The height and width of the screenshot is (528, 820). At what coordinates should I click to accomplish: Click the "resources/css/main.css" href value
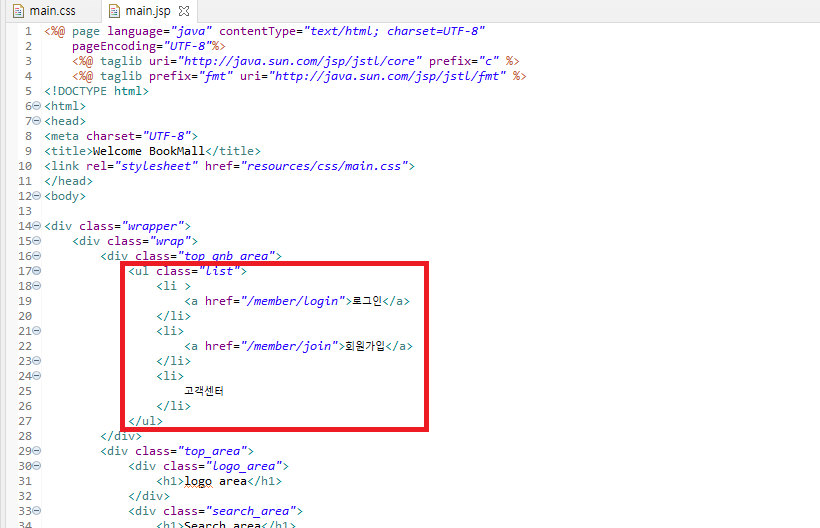click(324, 166)
